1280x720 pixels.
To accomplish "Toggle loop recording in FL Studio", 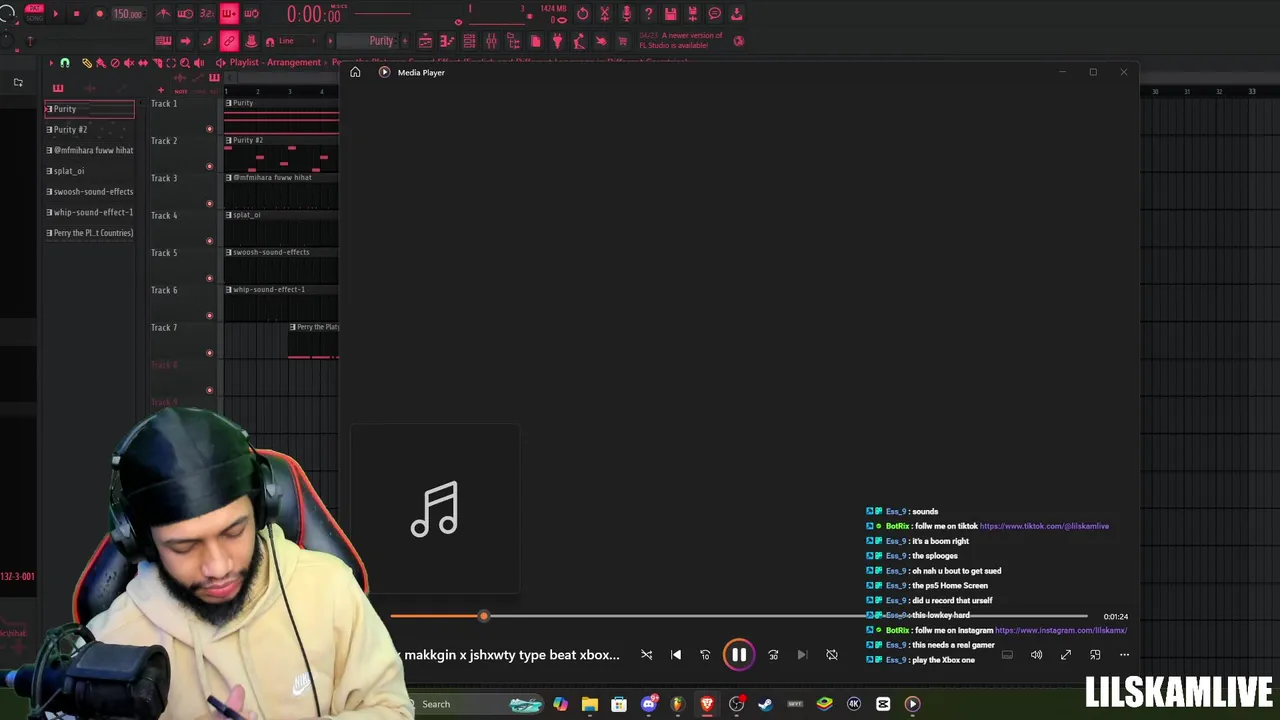I will coord(251,14).
